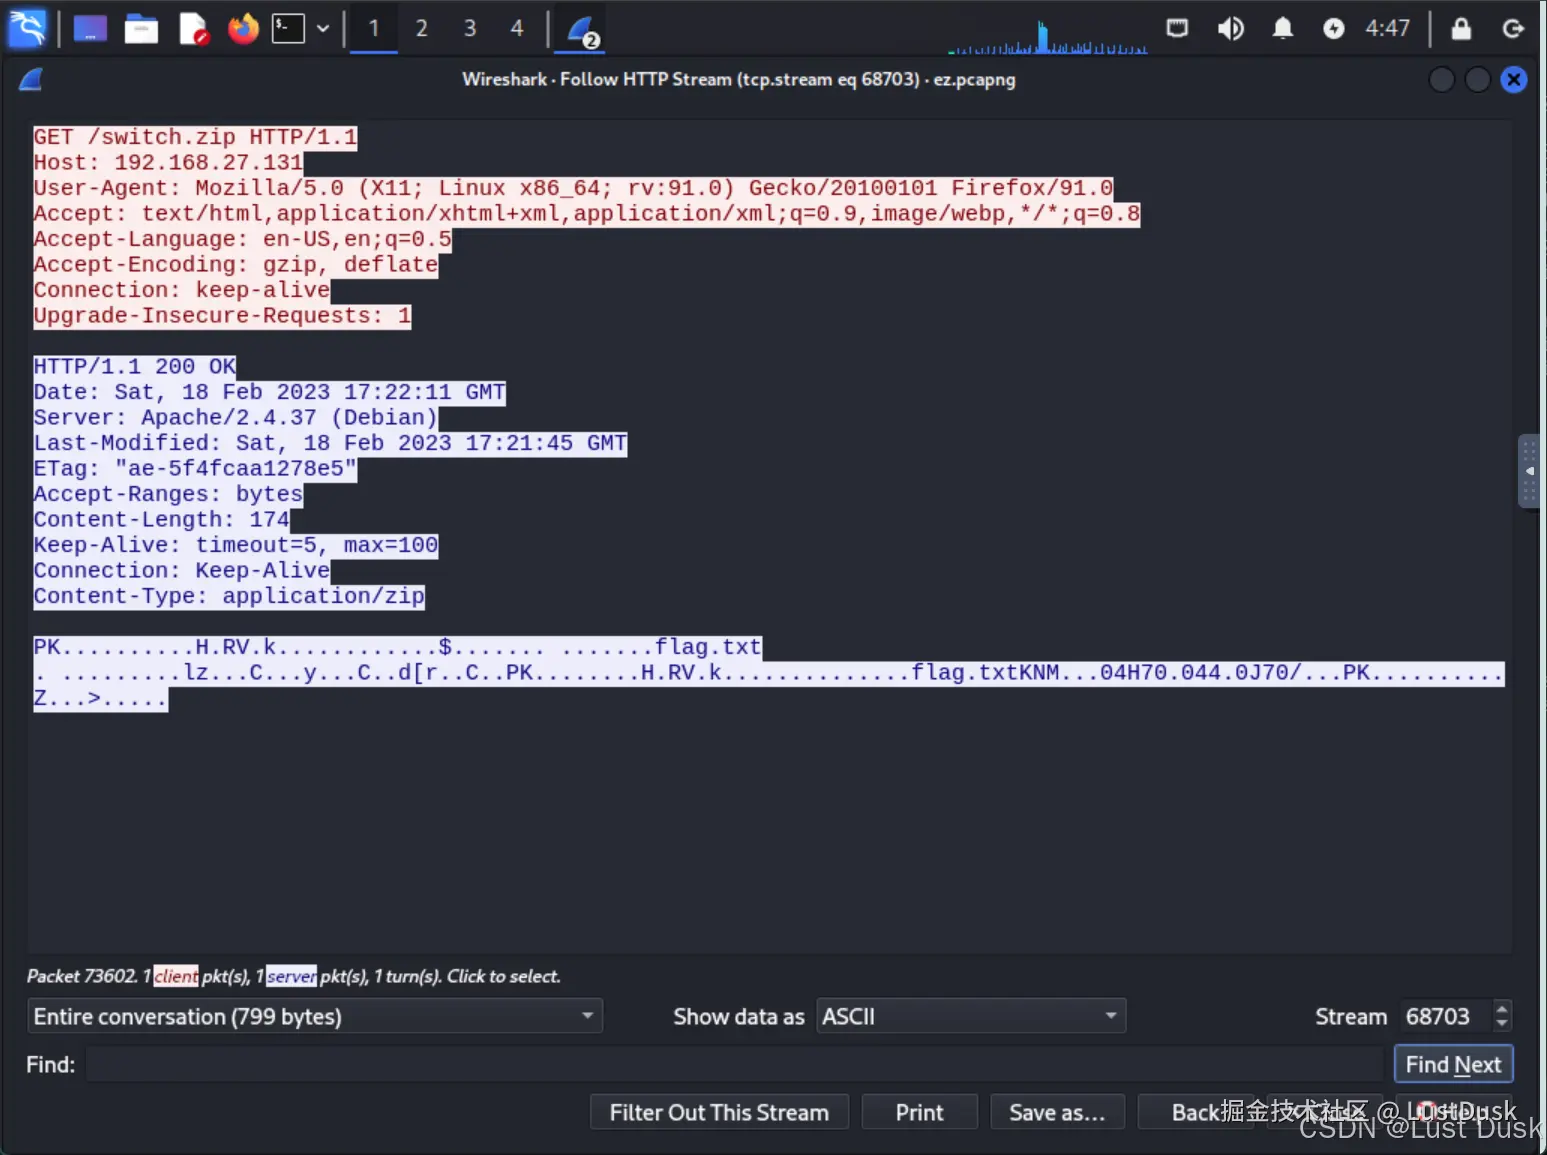1547x1155 pixels.
Task: Click the clock showing 4:47
Action: pyautogui.click(x=1388, y=28)
